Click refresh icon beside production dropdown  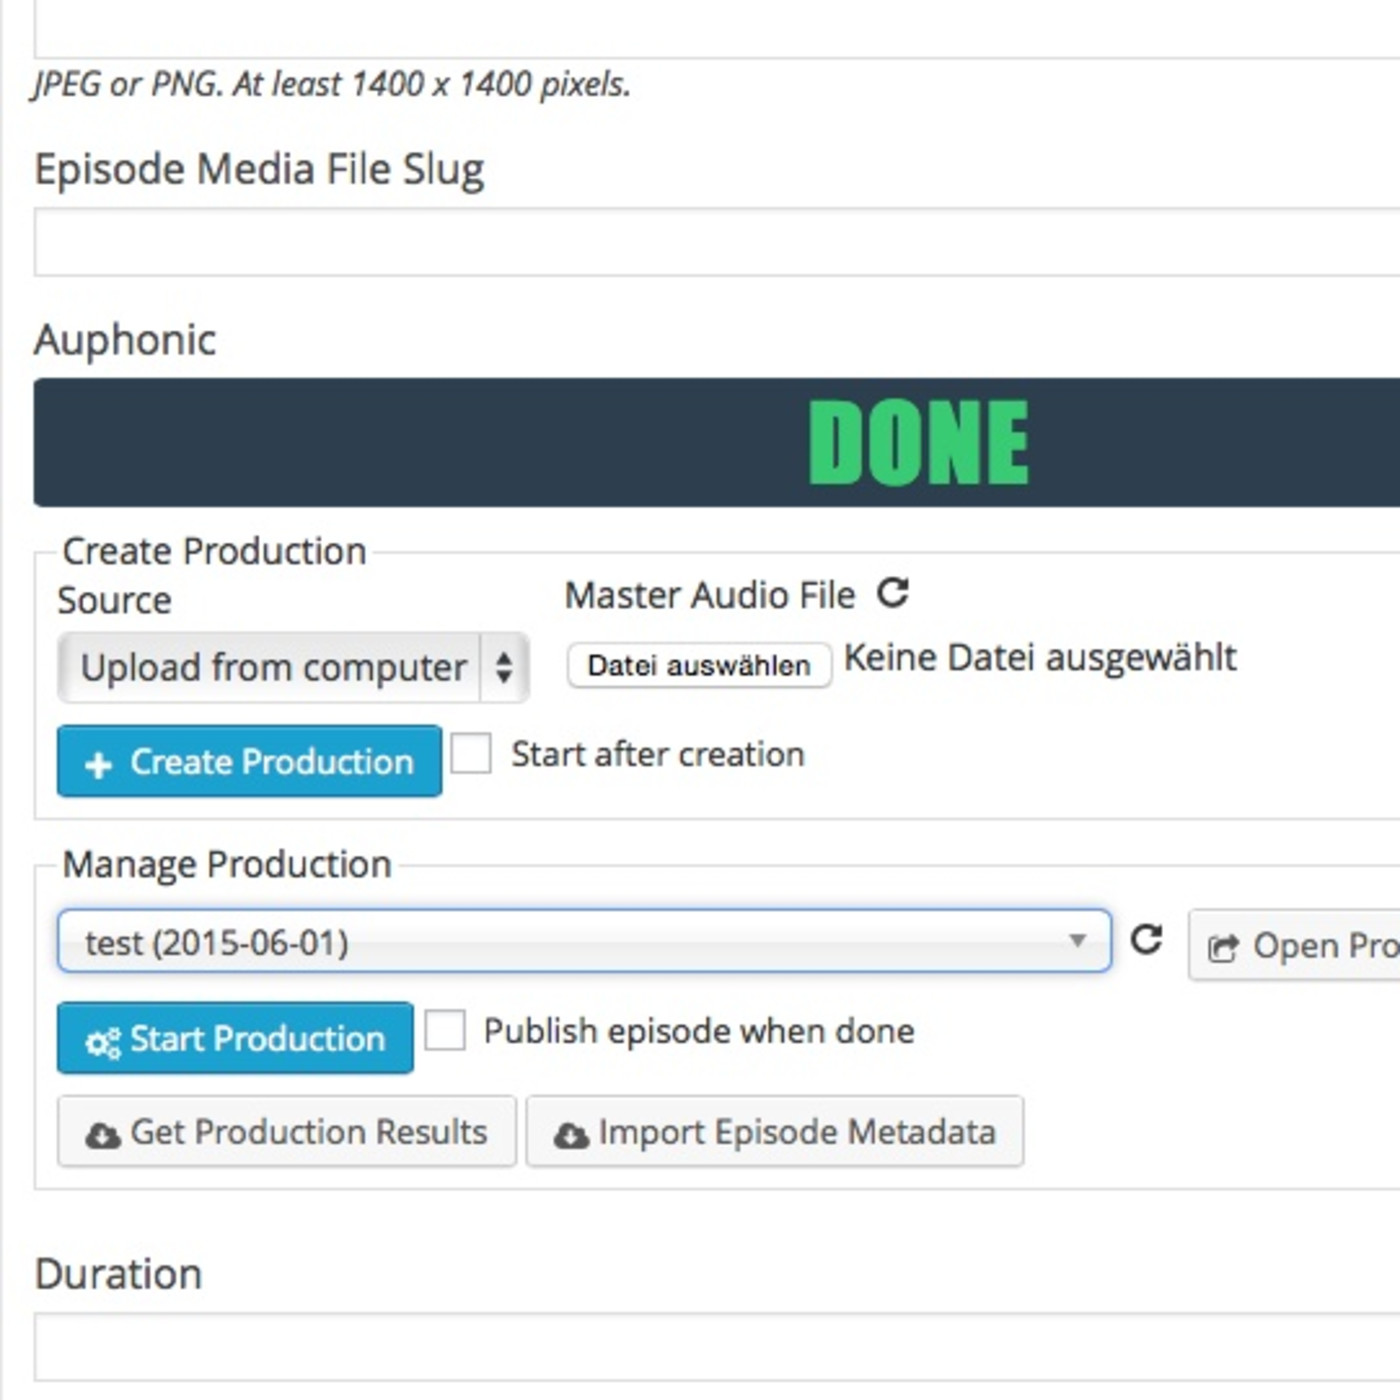tap(1146, 940)
